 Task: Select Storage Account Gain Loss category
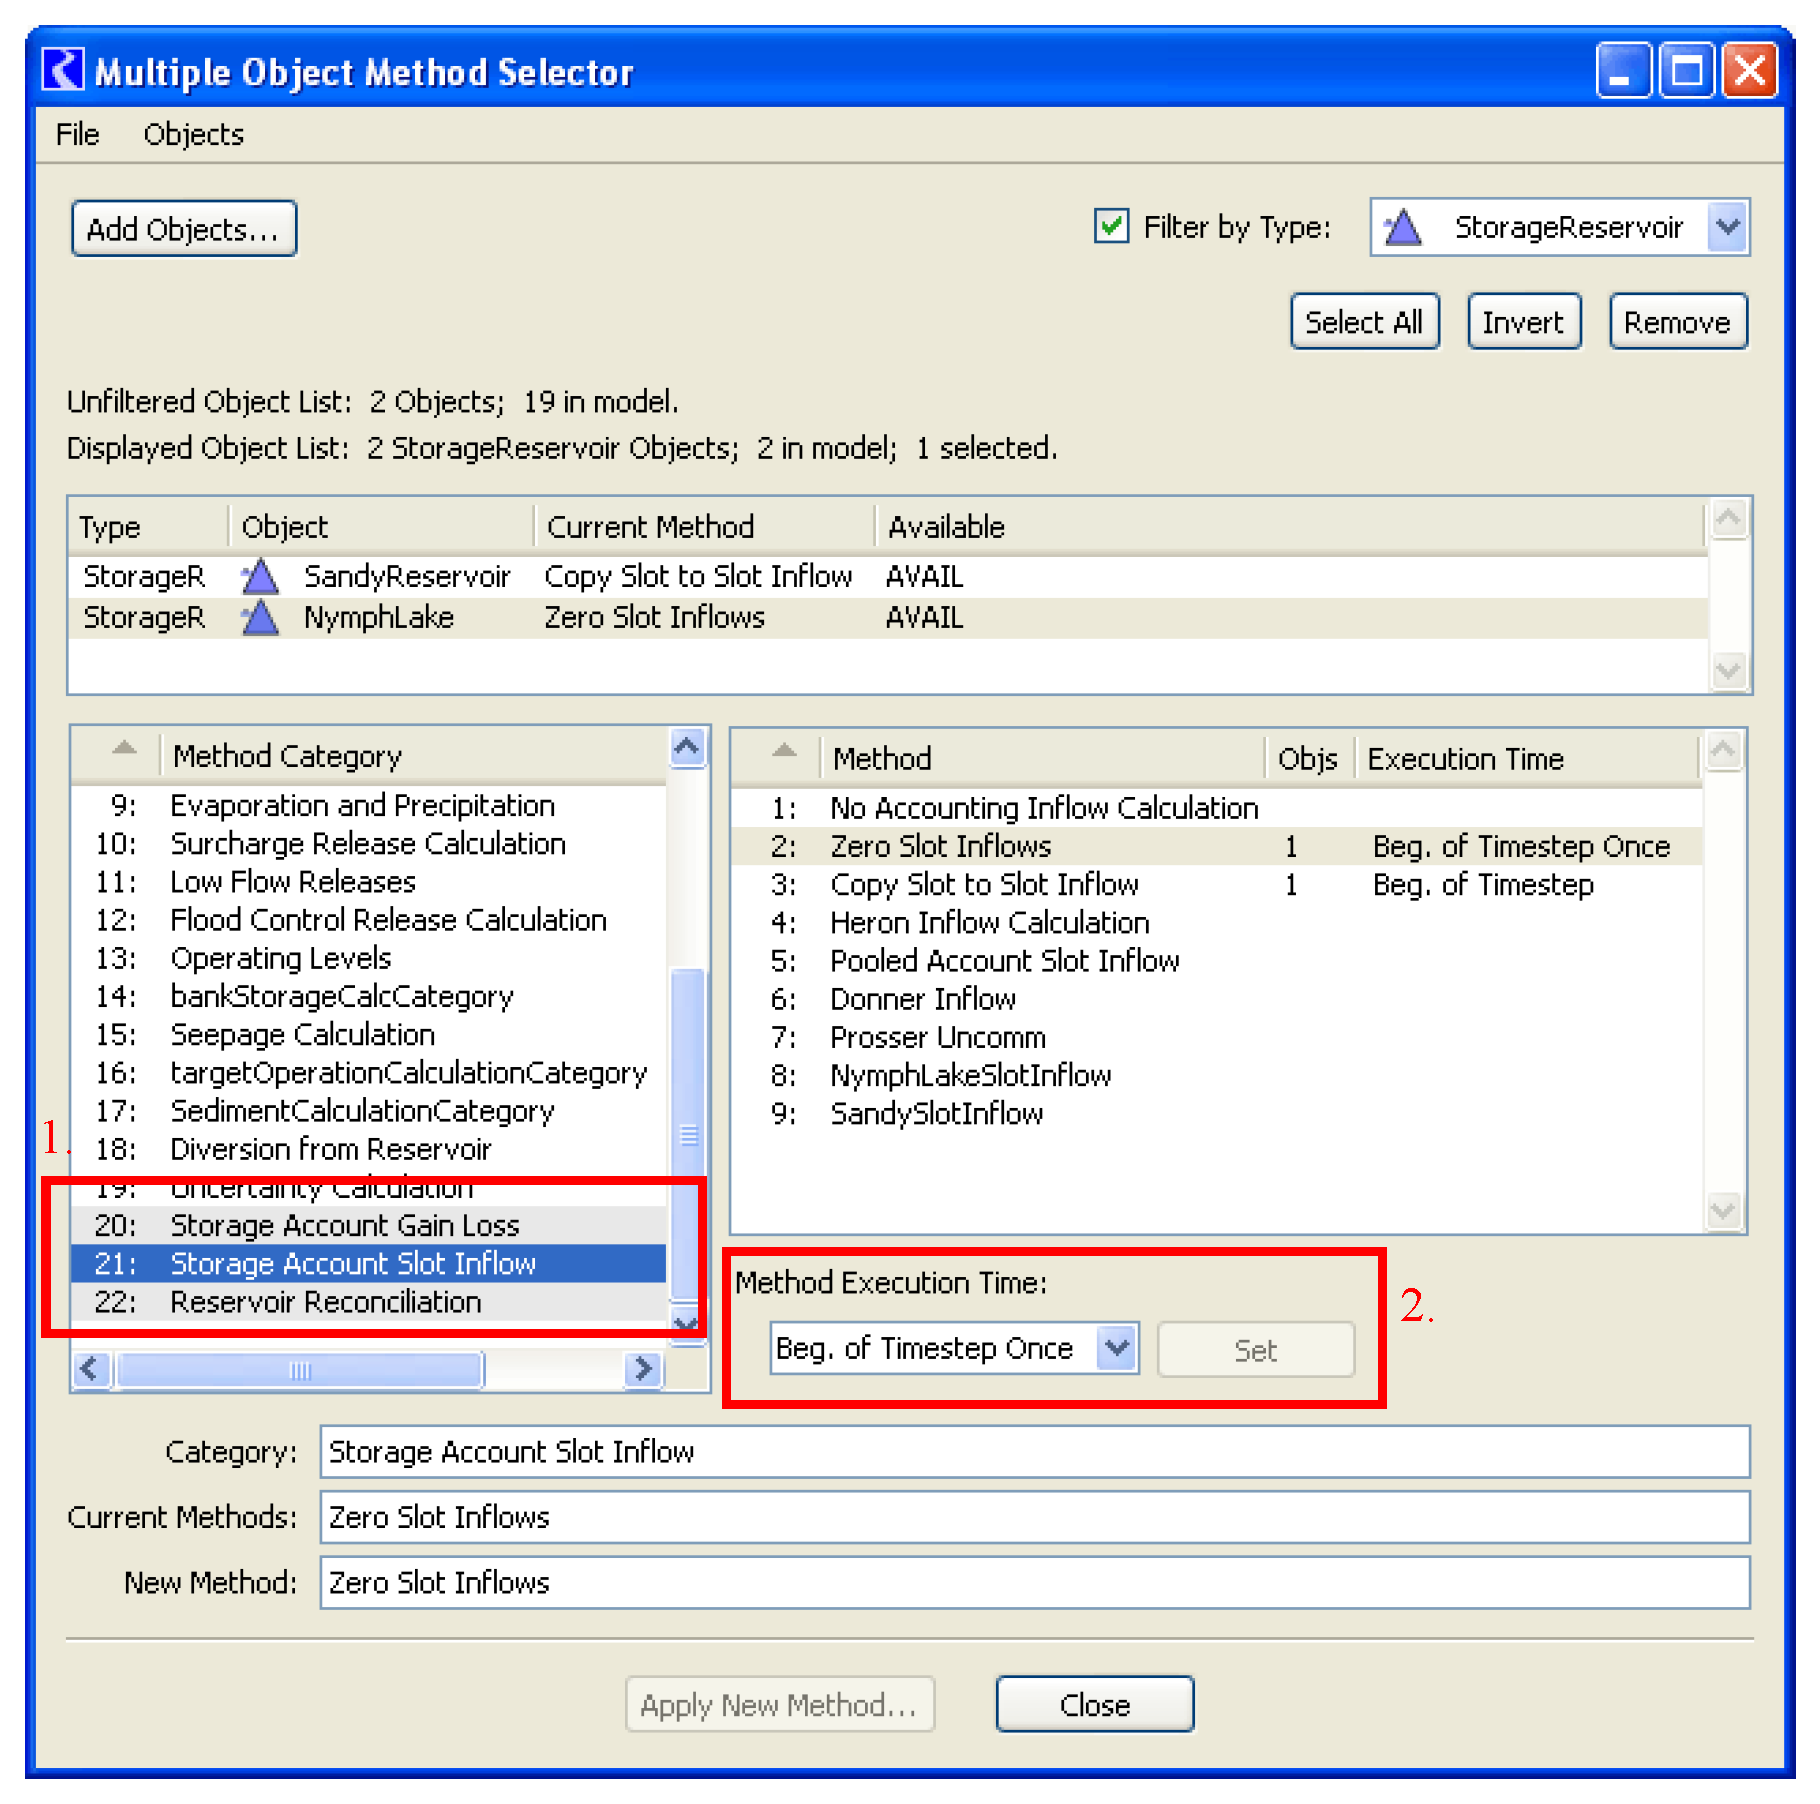pos(344,1225)
